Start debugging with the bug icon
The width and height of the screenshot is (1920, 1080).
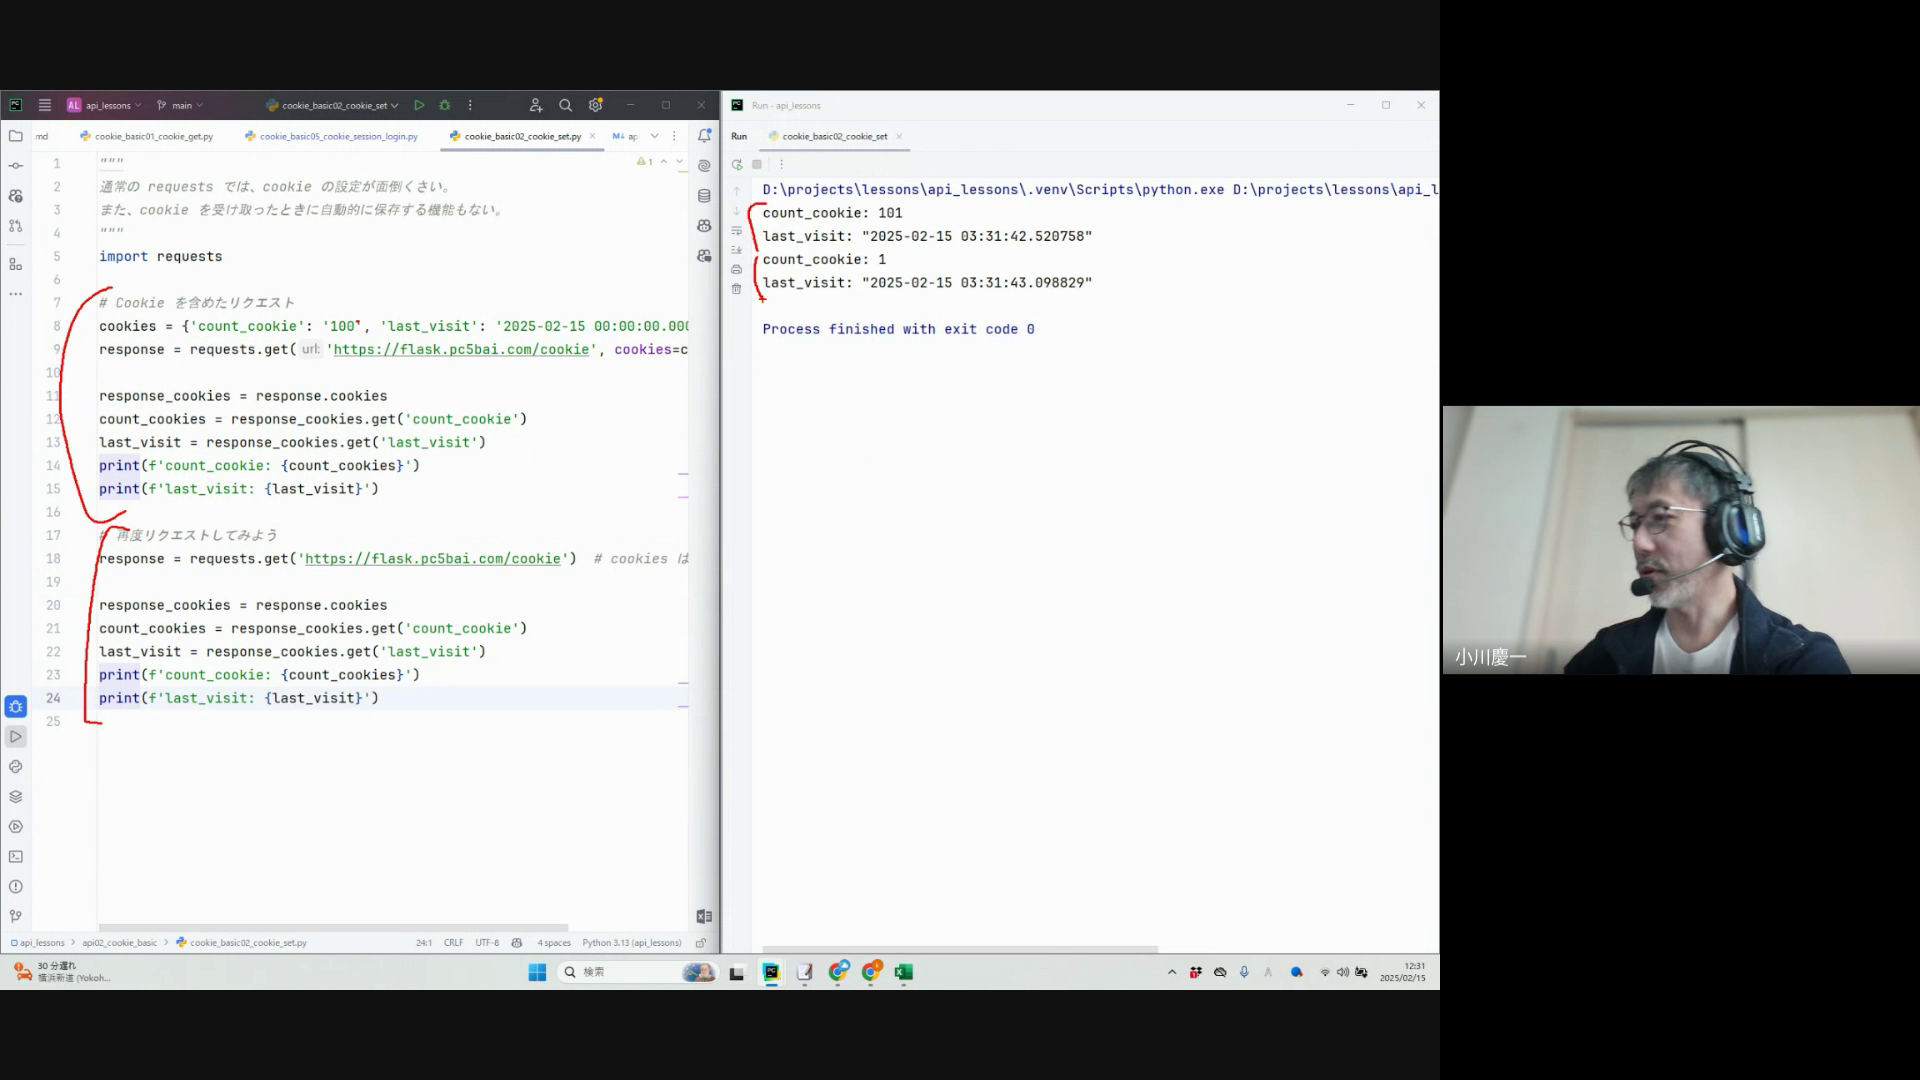445,105
